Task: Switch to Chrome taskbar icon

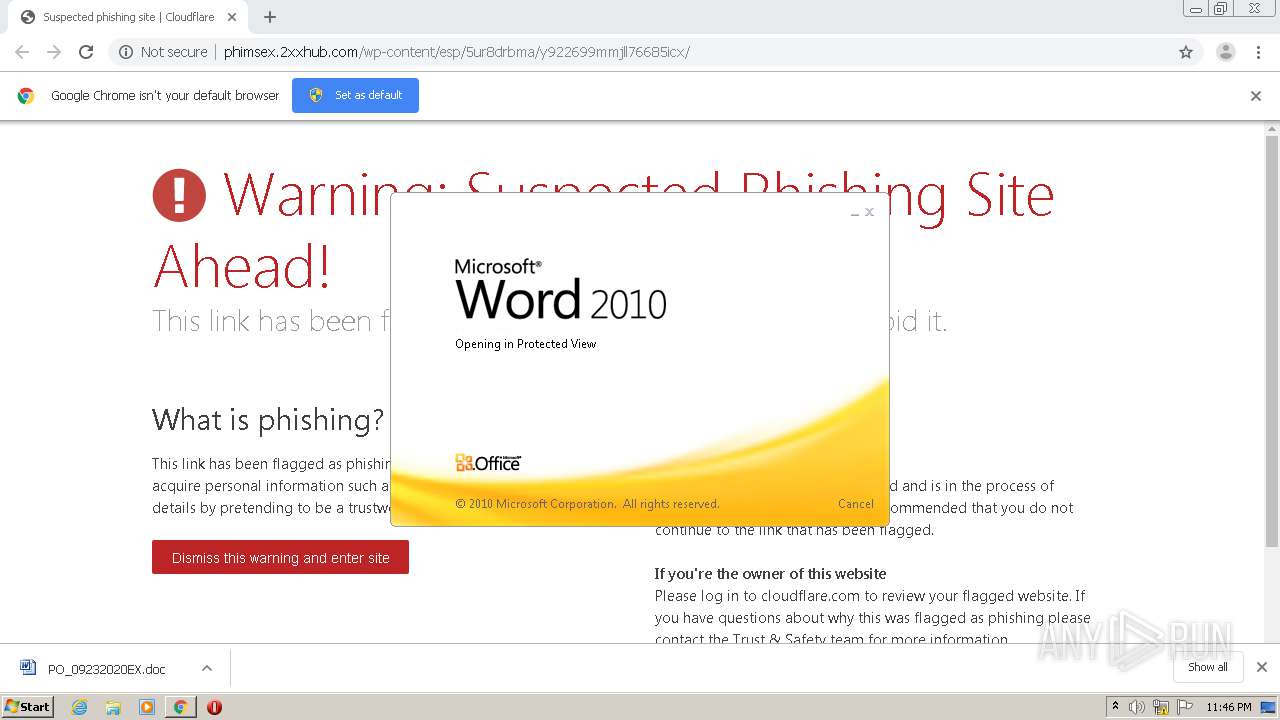Action: tap(180, 707)
